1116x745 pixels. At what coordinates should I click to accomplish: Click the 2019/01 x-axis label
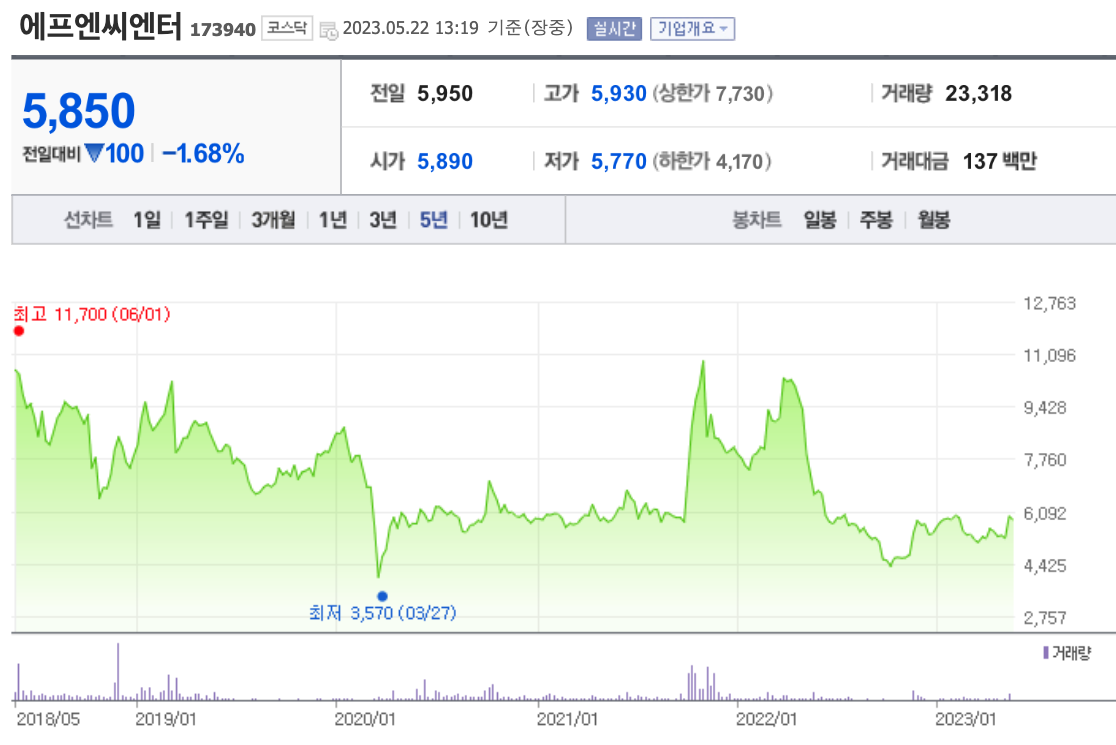point(166,719)
